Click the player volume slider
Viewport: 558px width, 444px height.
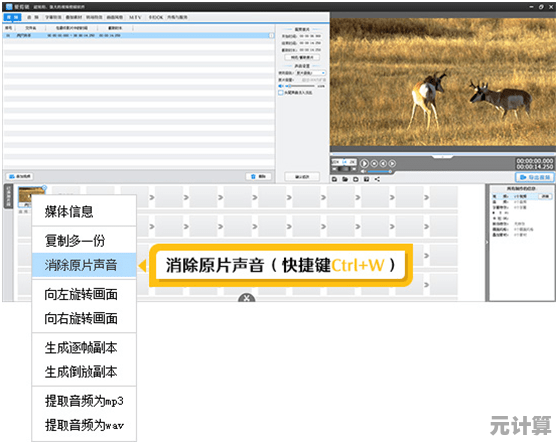(x=380, y=171)
